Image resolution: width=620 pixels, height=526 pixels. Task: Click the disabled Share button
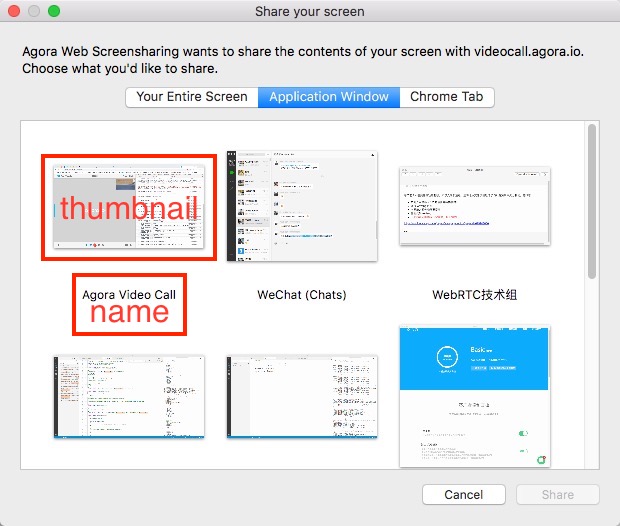coord(558,494)
